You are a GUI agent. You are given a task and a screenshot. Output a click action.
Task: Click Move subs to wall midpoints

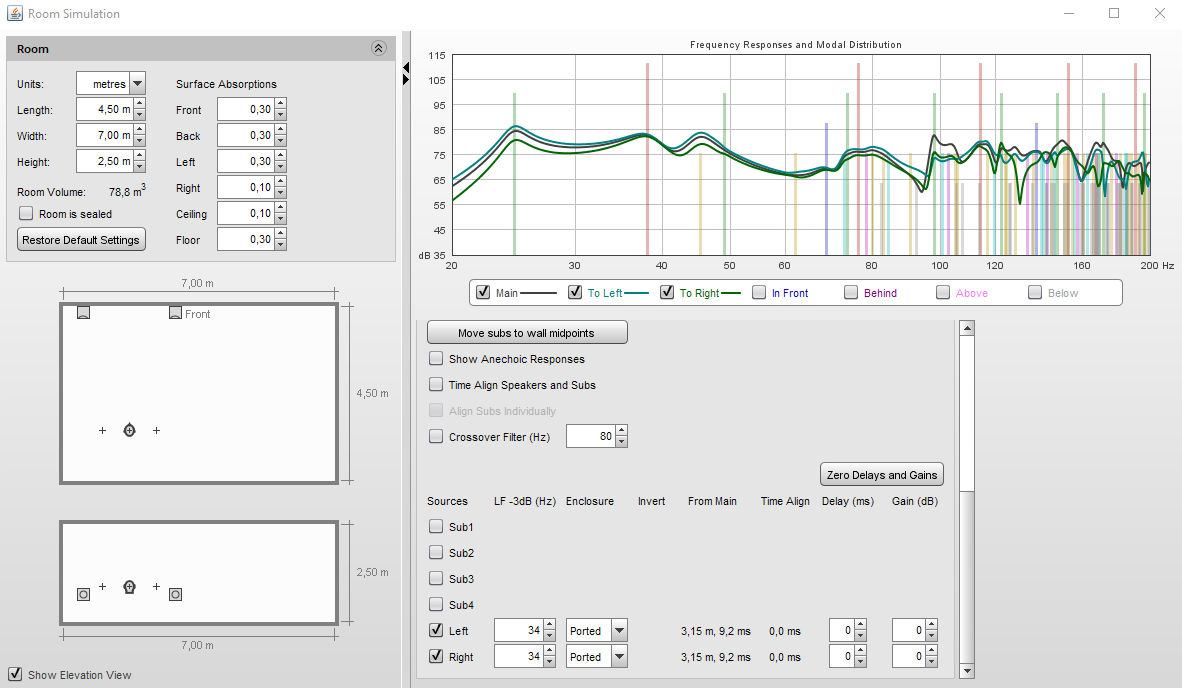pos(527,332)
